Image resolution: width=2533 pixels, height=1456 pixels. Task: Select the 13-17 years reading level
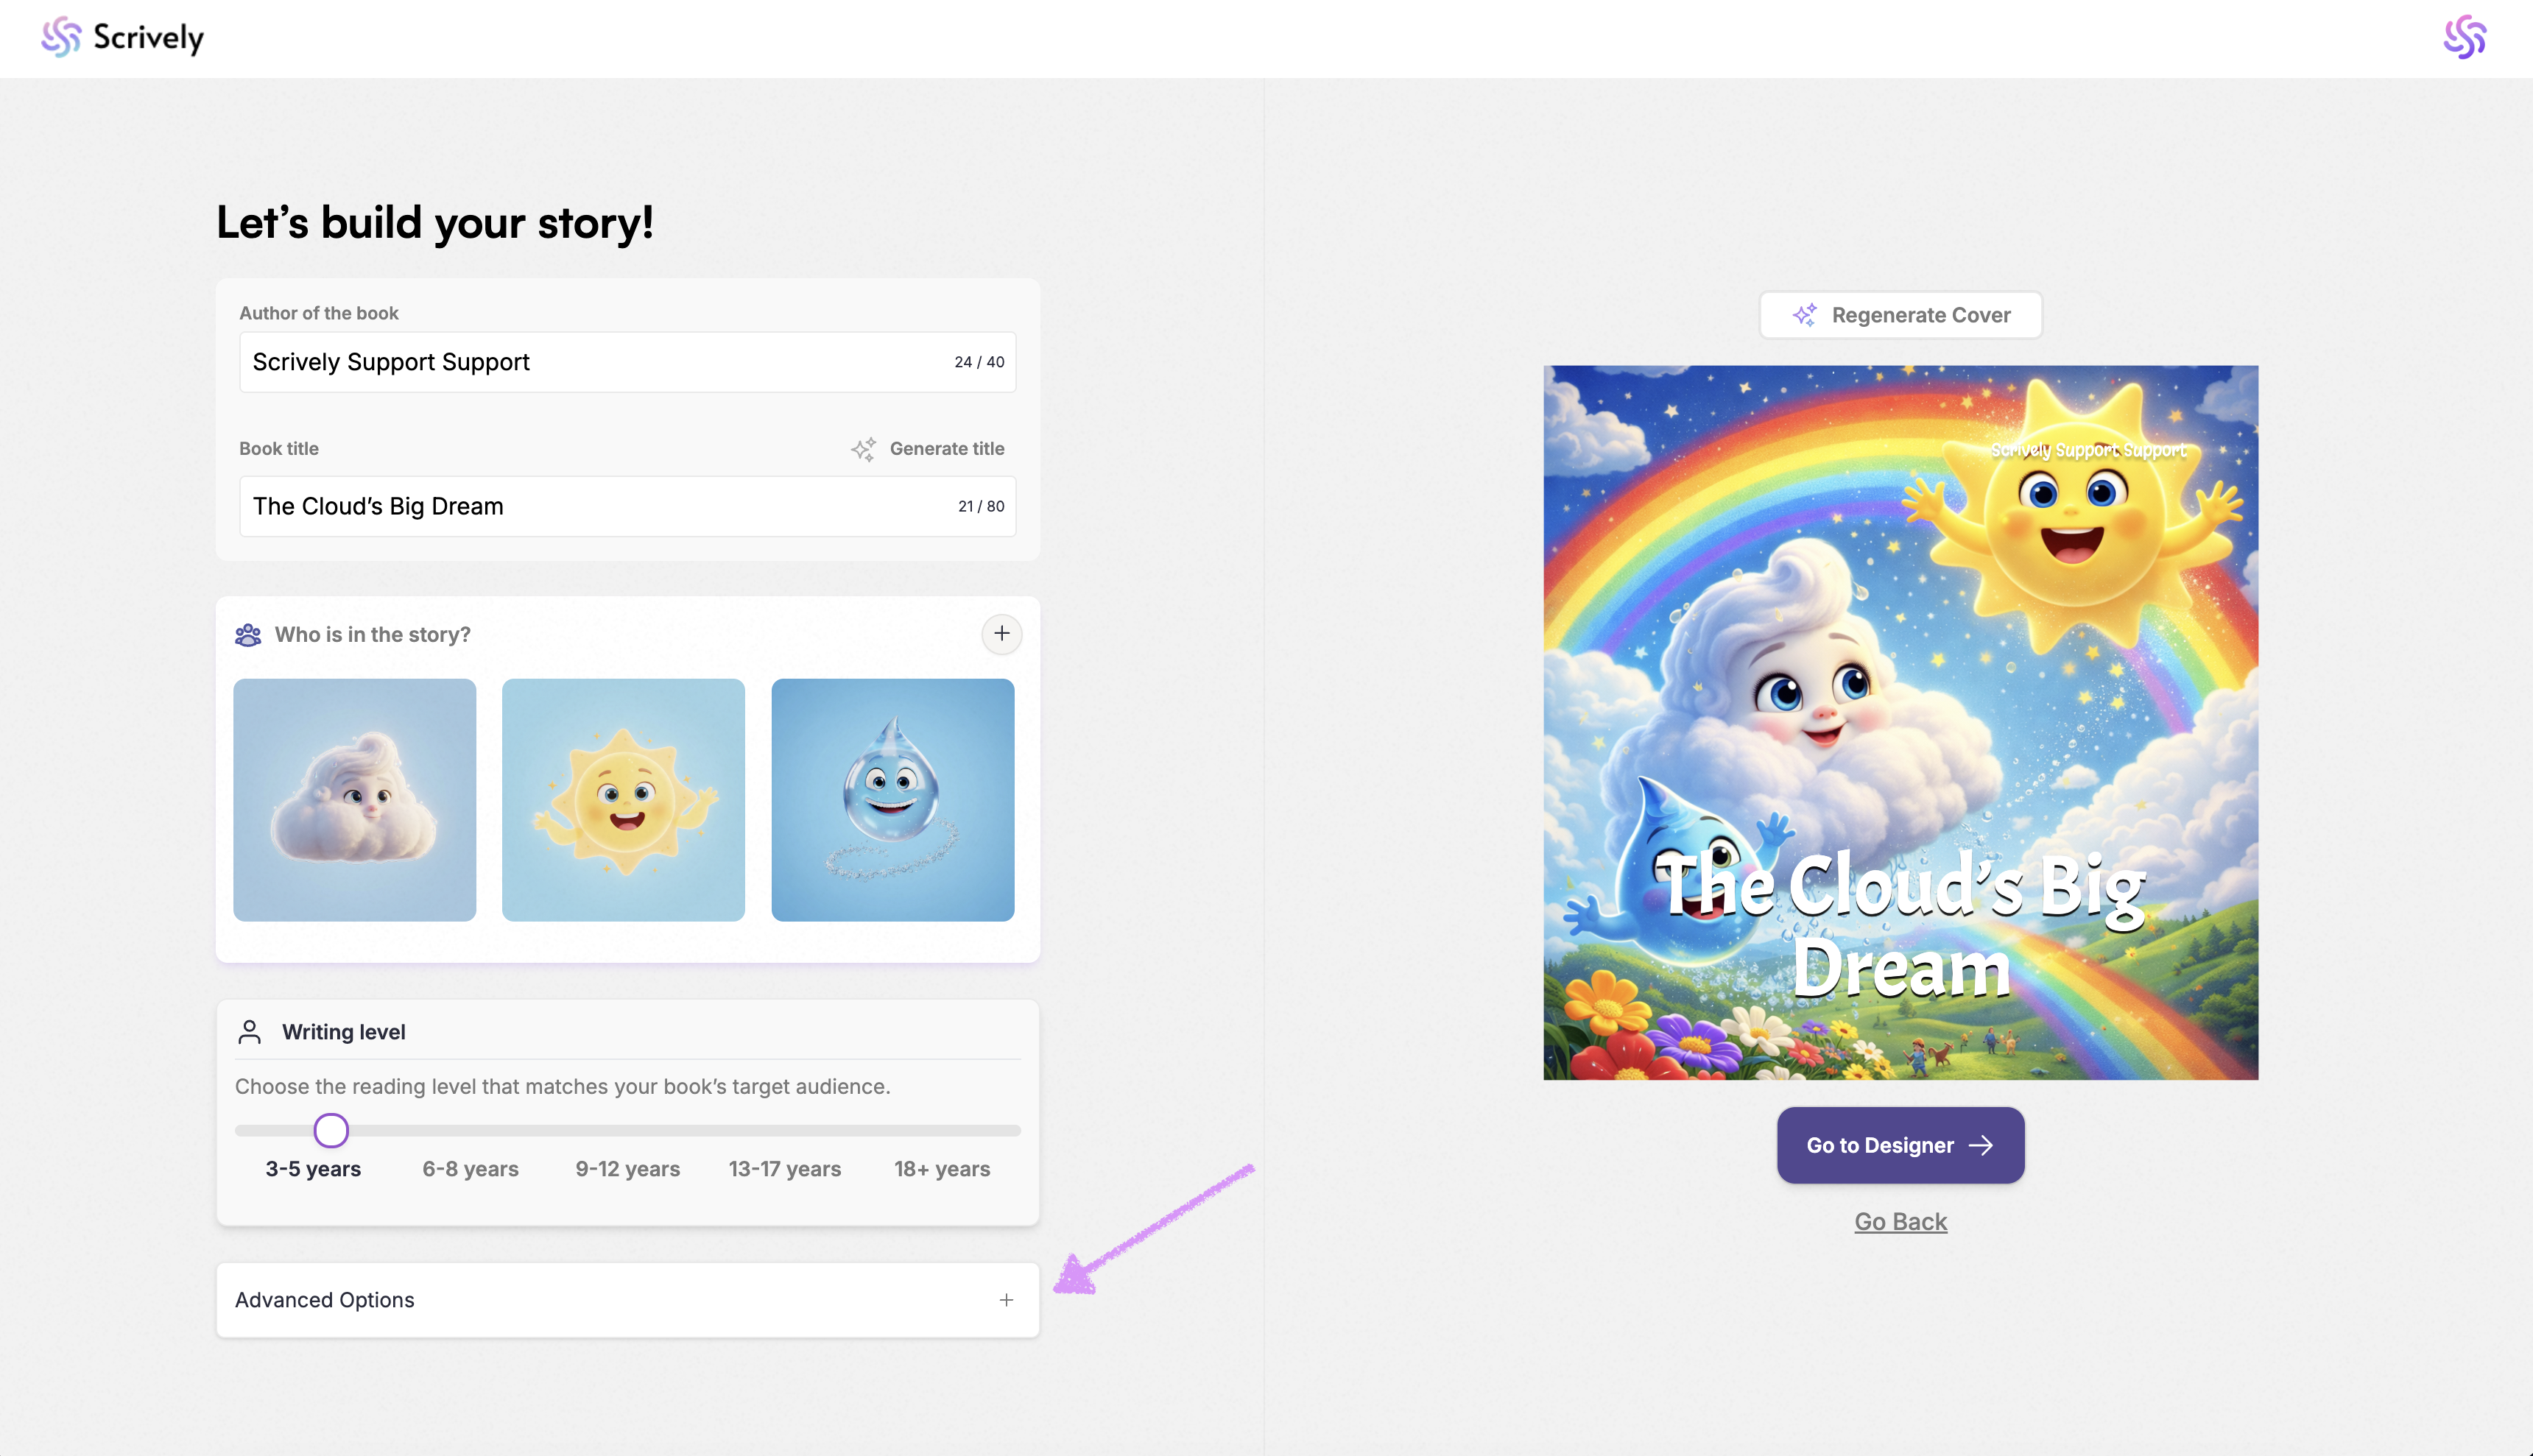[x=784, y=1169]
